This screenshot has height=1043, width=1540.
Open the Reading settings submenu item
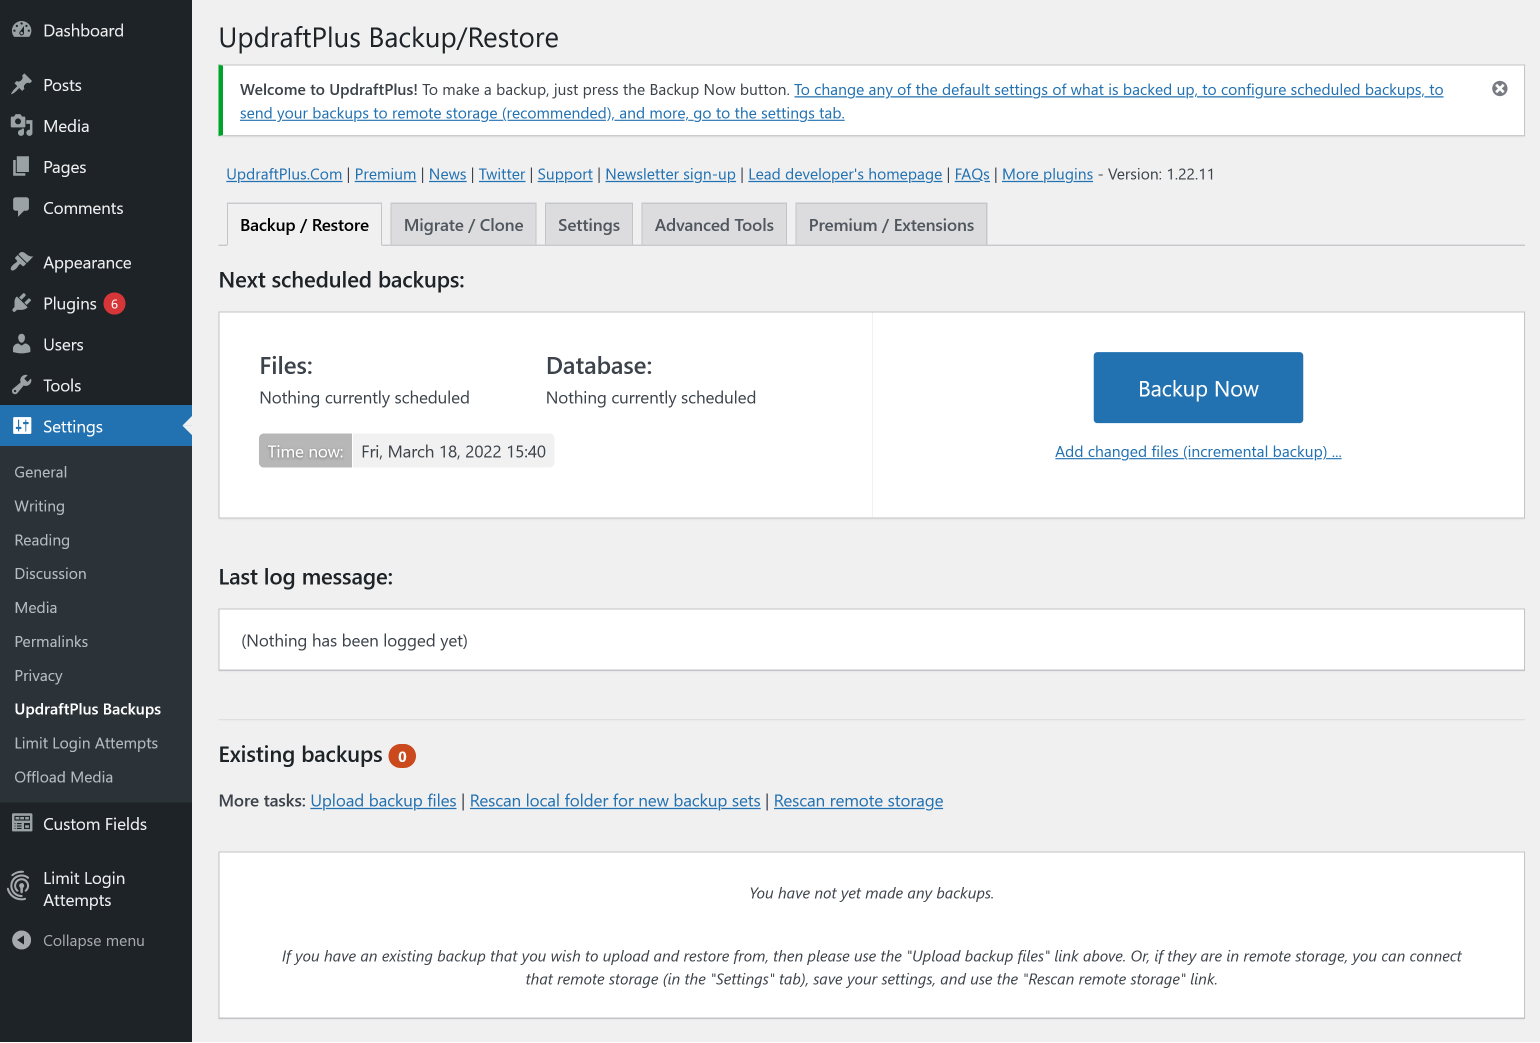(x=42, y=540)
